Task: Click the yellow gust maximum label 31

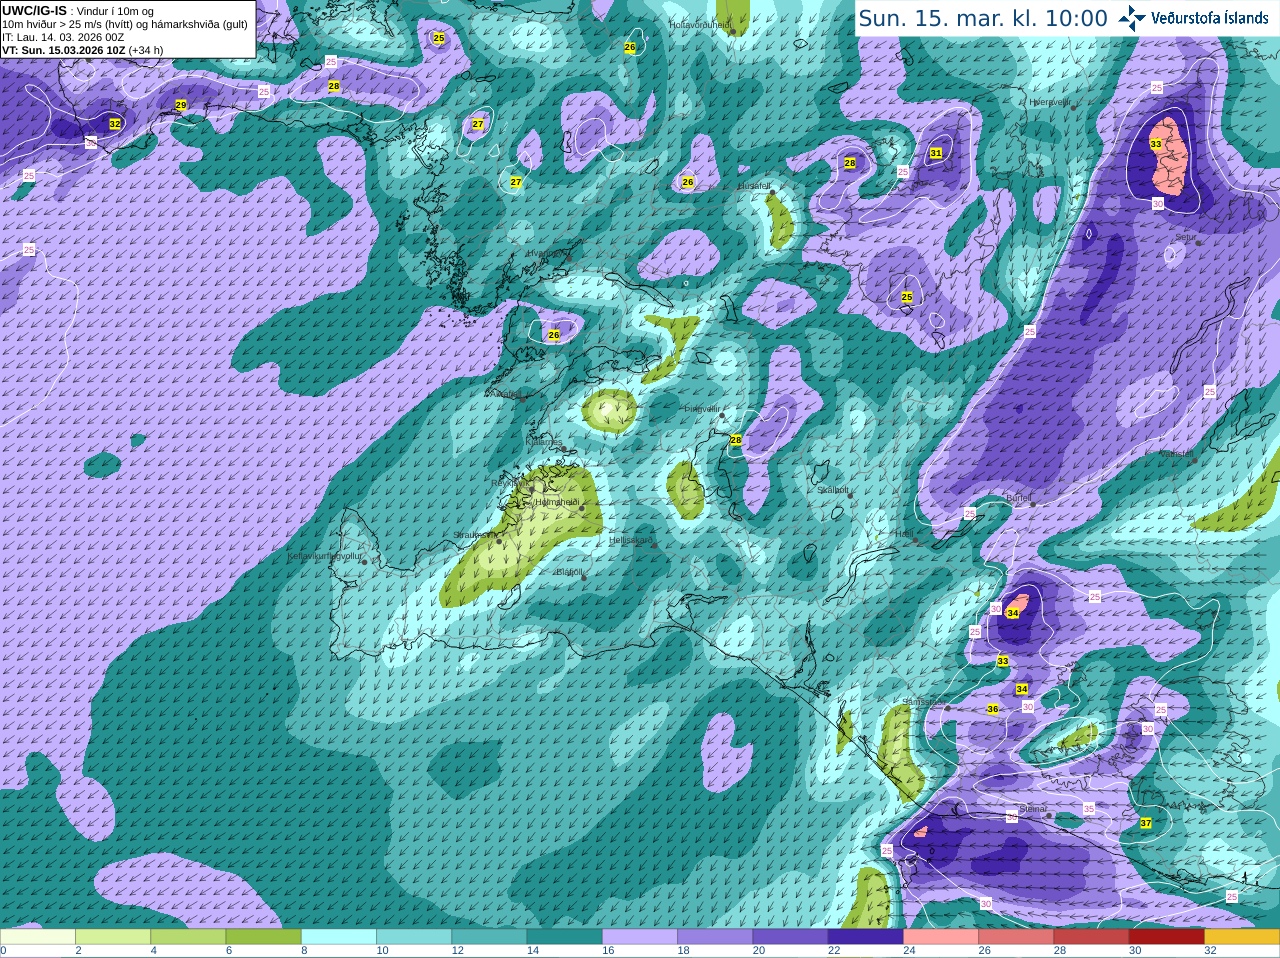Action: tap(936, 153)
